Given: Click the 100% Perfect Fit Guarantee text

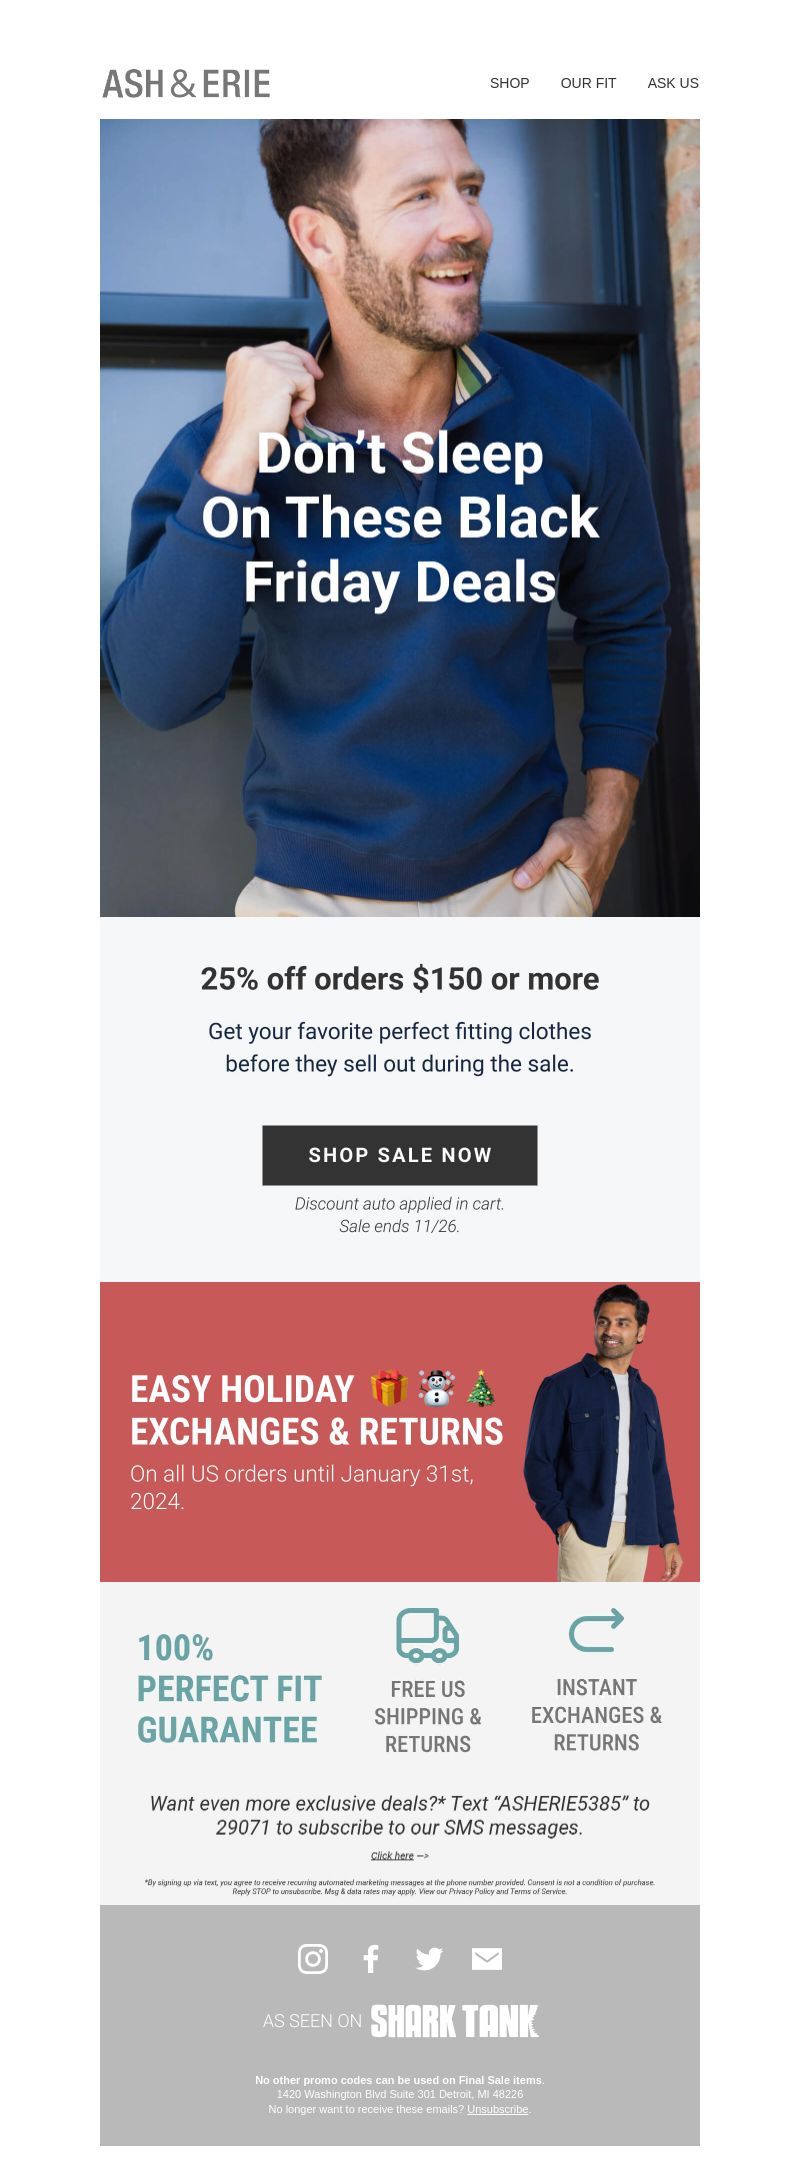Looking at the screenshot, I should 229,1689.
